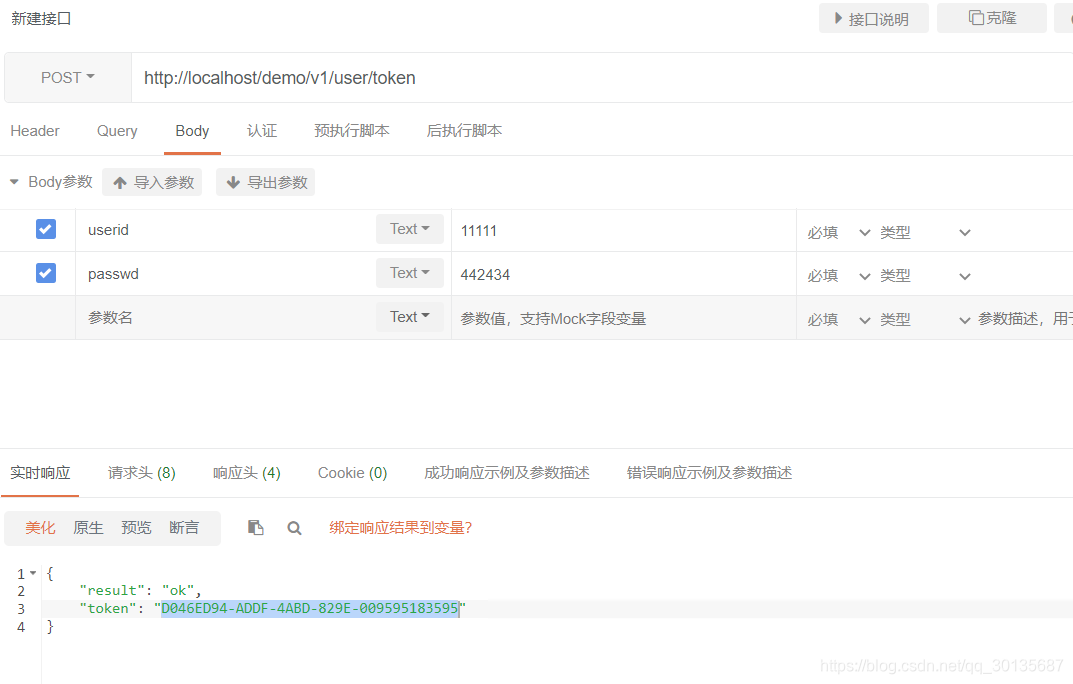Click the 绑定响应结果到变量? link
Screen dimensions: 1073x684
[x=401, y=527]
